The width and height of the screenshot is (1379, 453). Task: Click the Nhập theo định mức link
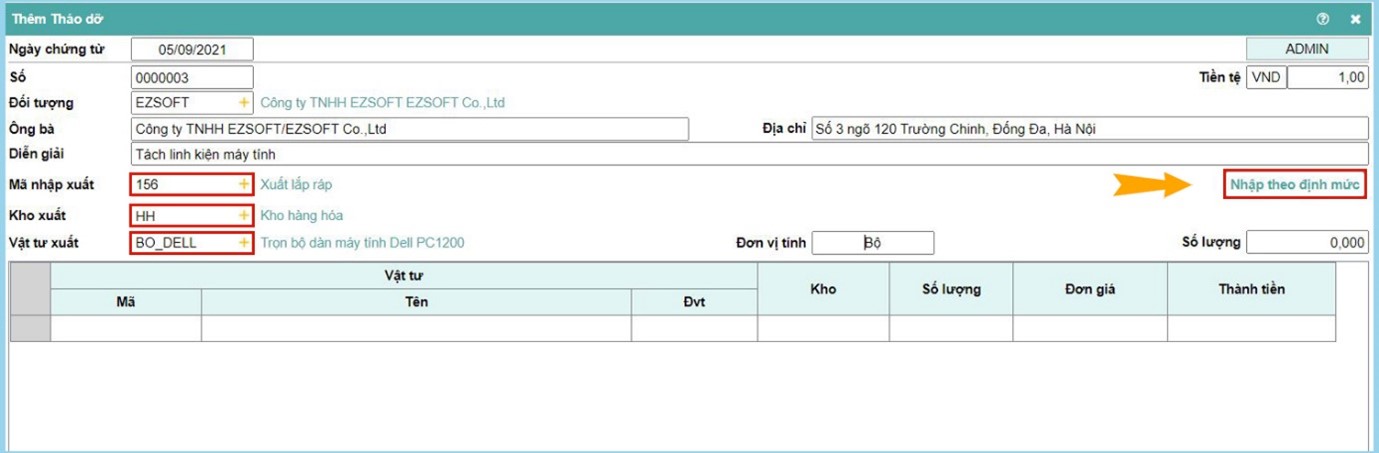1296,185
